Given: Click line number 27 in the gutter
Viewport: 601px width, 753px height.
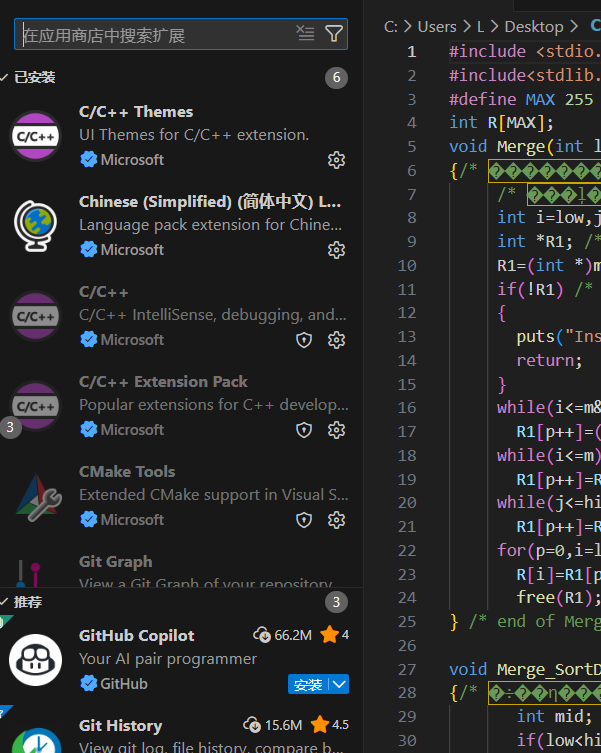Looking at the screenshot, I should (407, 669).
